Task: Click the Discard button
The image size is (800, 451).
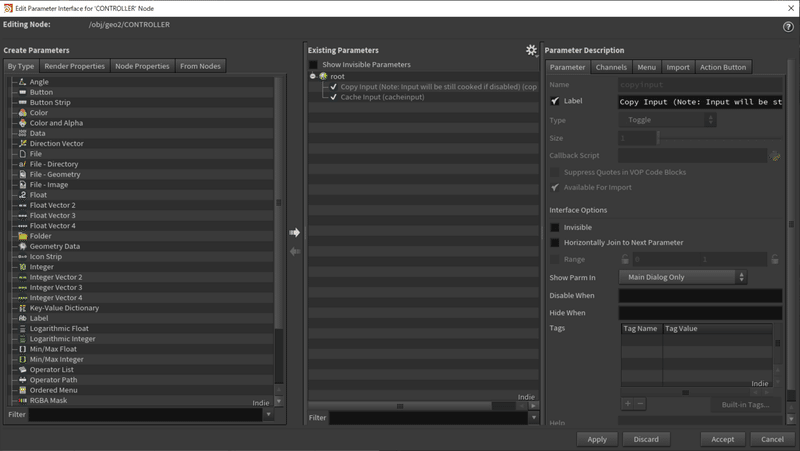Action: click(646, 439)
